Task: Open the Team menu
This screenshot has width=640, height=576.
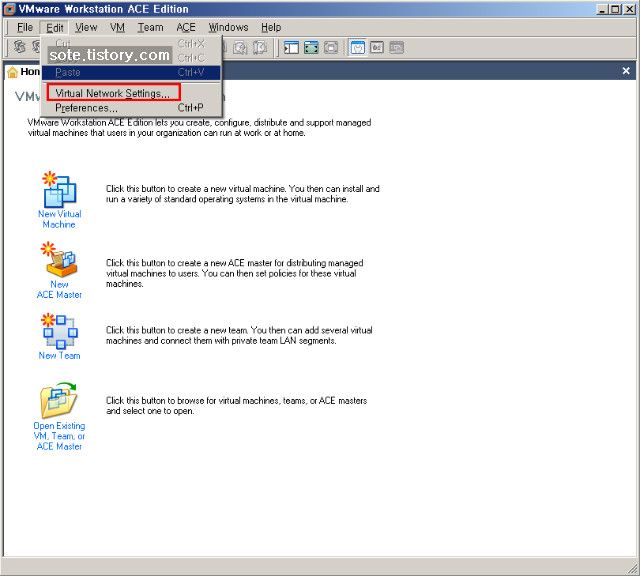Action: (151, 27)
